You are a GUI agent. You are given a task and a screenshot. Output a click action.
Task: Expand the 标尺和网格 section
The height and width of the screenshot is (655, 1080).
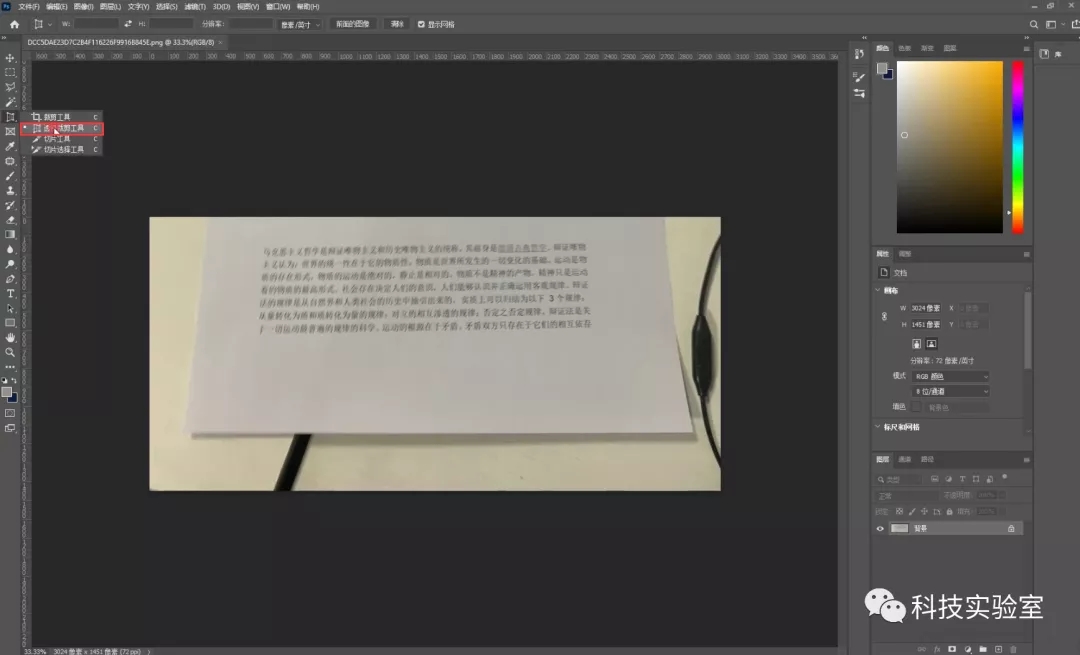[x=878, y=427]
